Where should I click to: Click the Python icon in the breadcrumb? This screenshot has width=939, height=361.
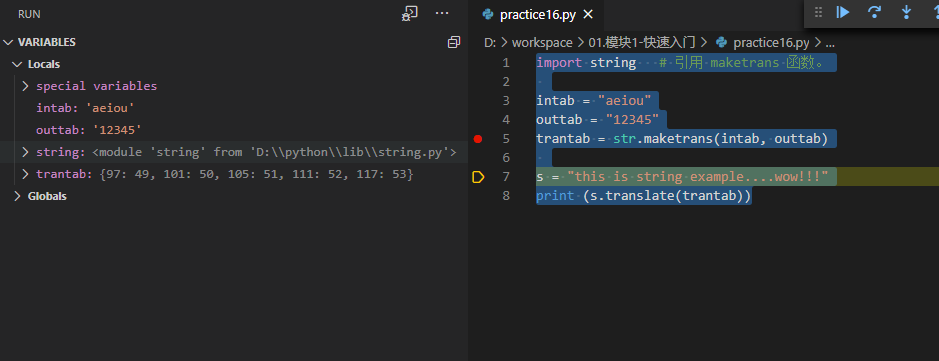(722, 43)
